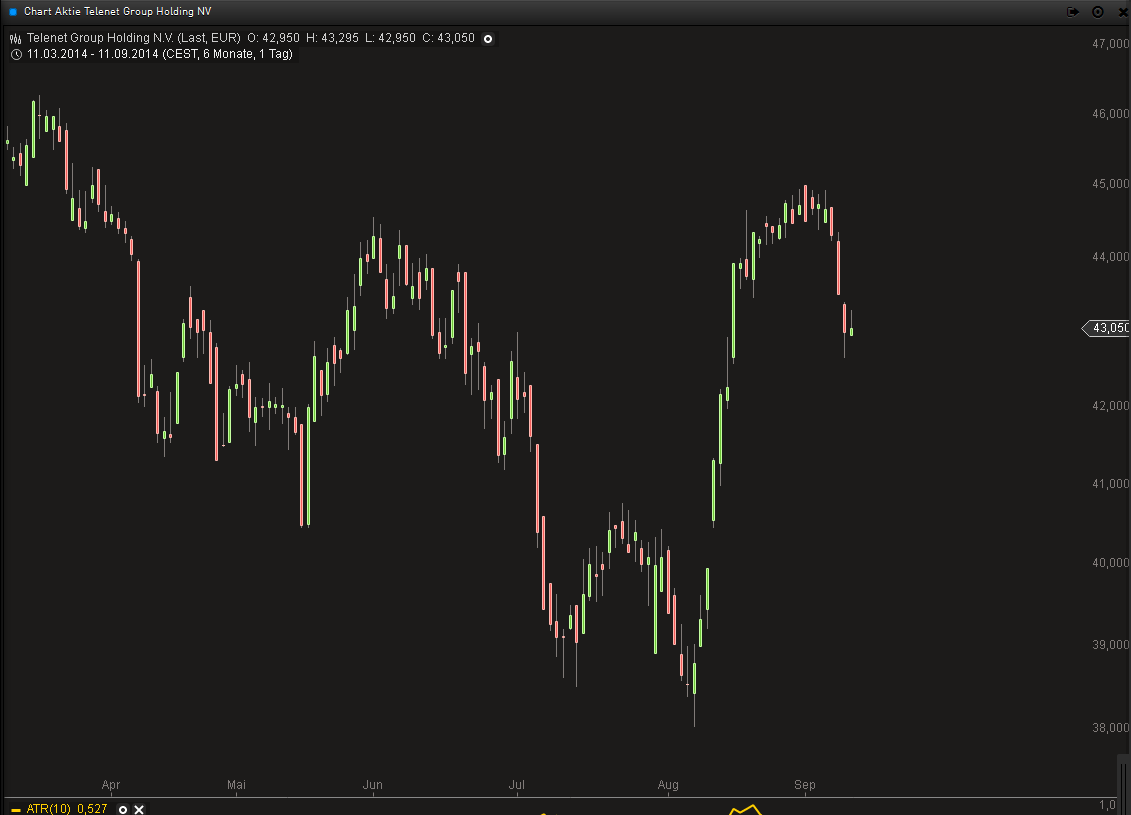1131x815 pixels.
Task: Click the 38,000 label on the price axis
Action: pyautogui.click(x=1111, y=727)
